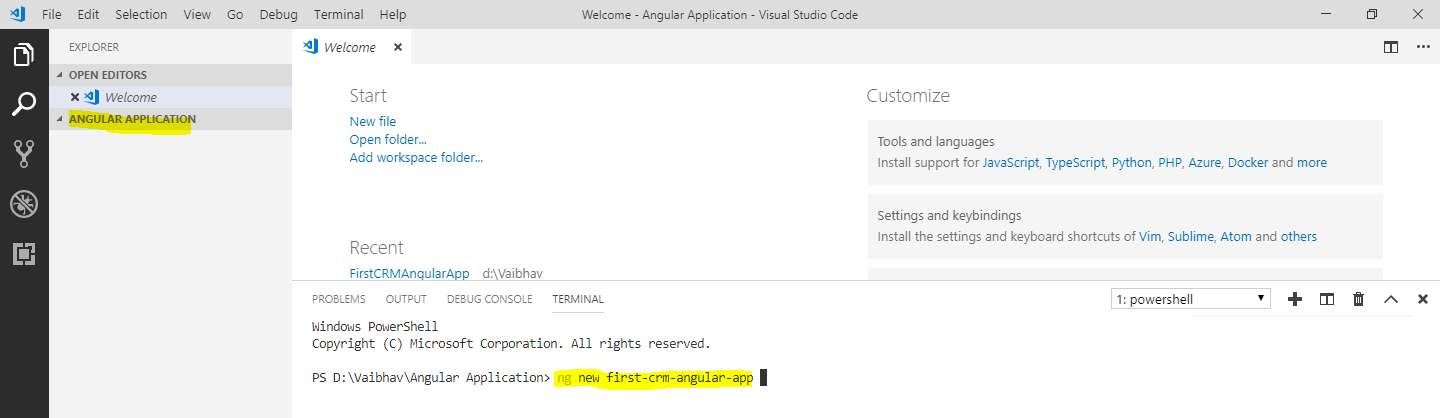Click the 'more' languages link
1440x418 pixels.
(1312, 162)
